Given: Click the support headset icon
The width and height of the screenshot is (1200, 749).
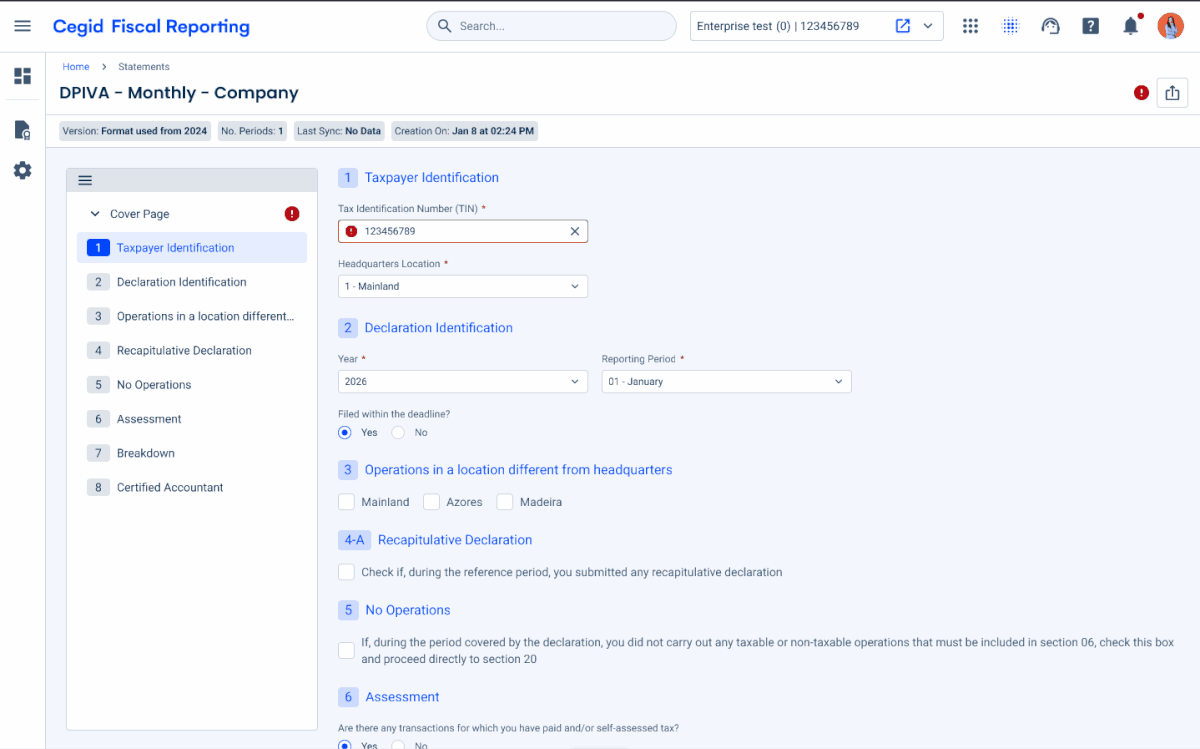Looking at the screenshot, I should pyautogui.click(x=1050, y=26).
